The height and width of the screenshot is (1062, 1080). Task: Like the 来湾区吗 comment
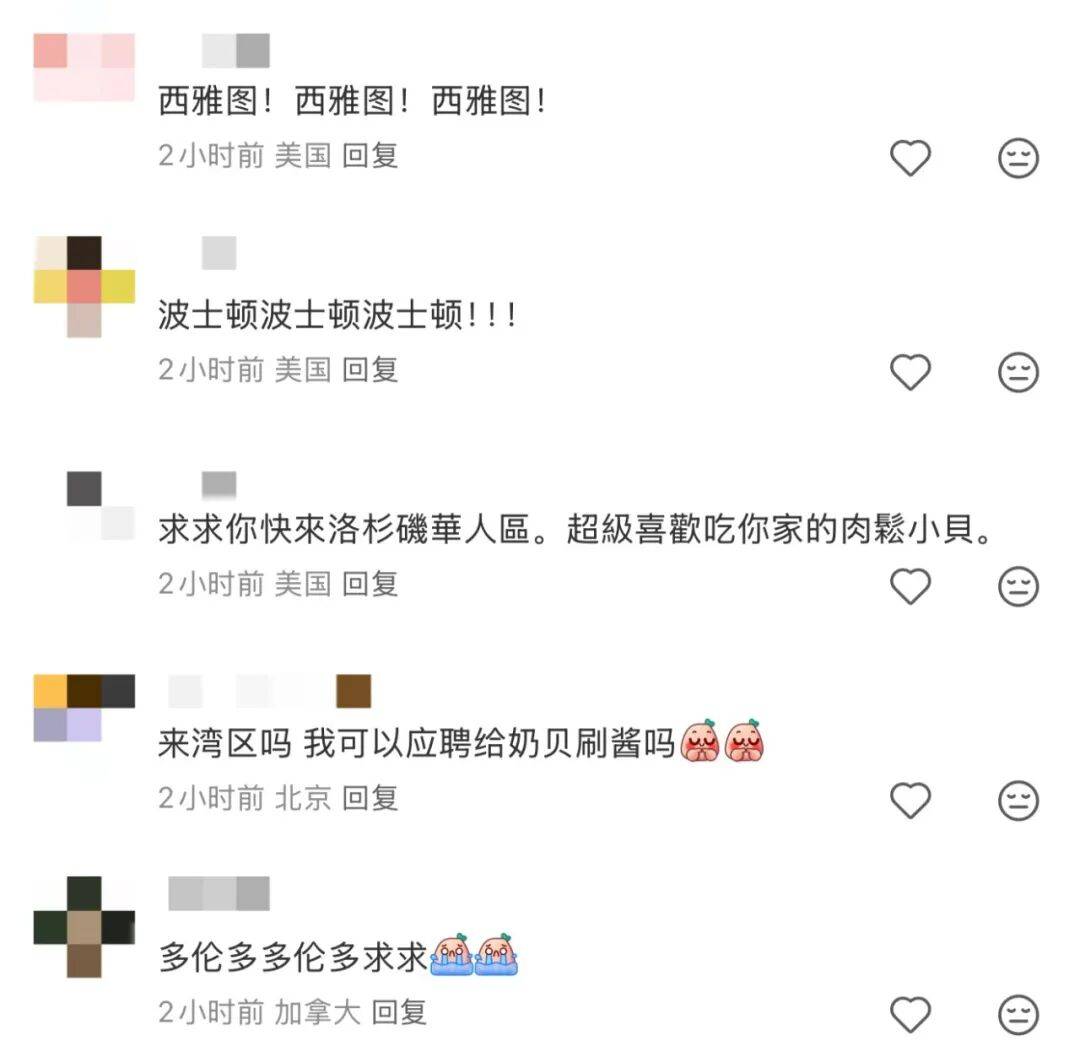(x=911, y=800)
